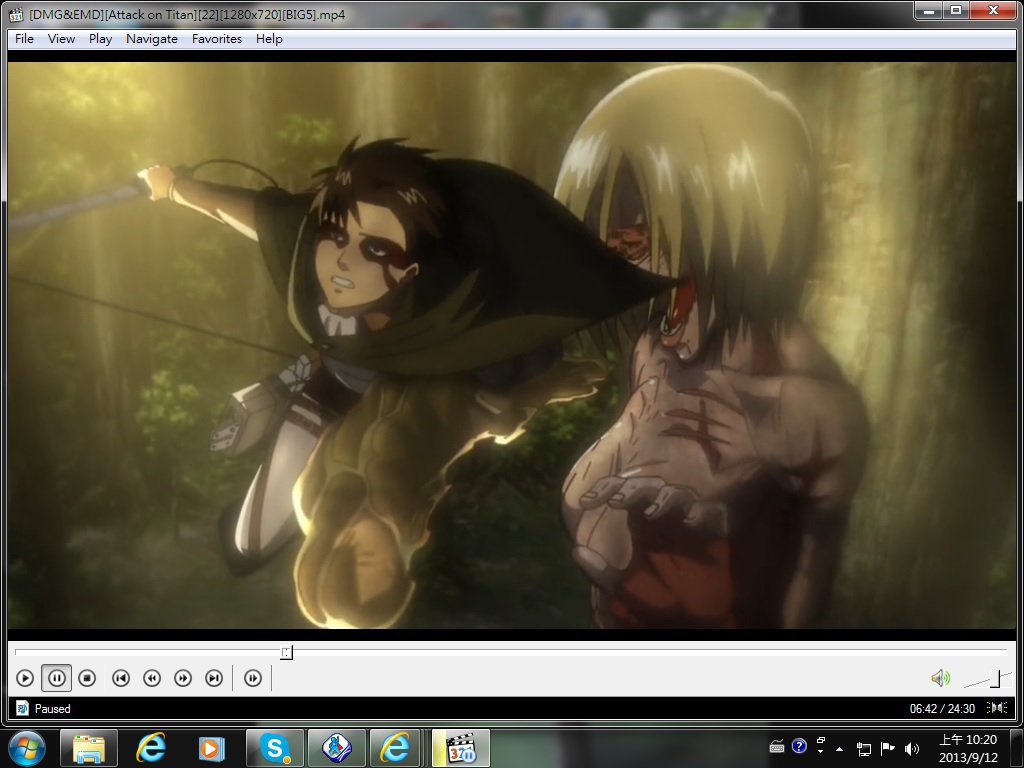Click the Show Desktop button
1024x768 pixels.
[1017, 748]
